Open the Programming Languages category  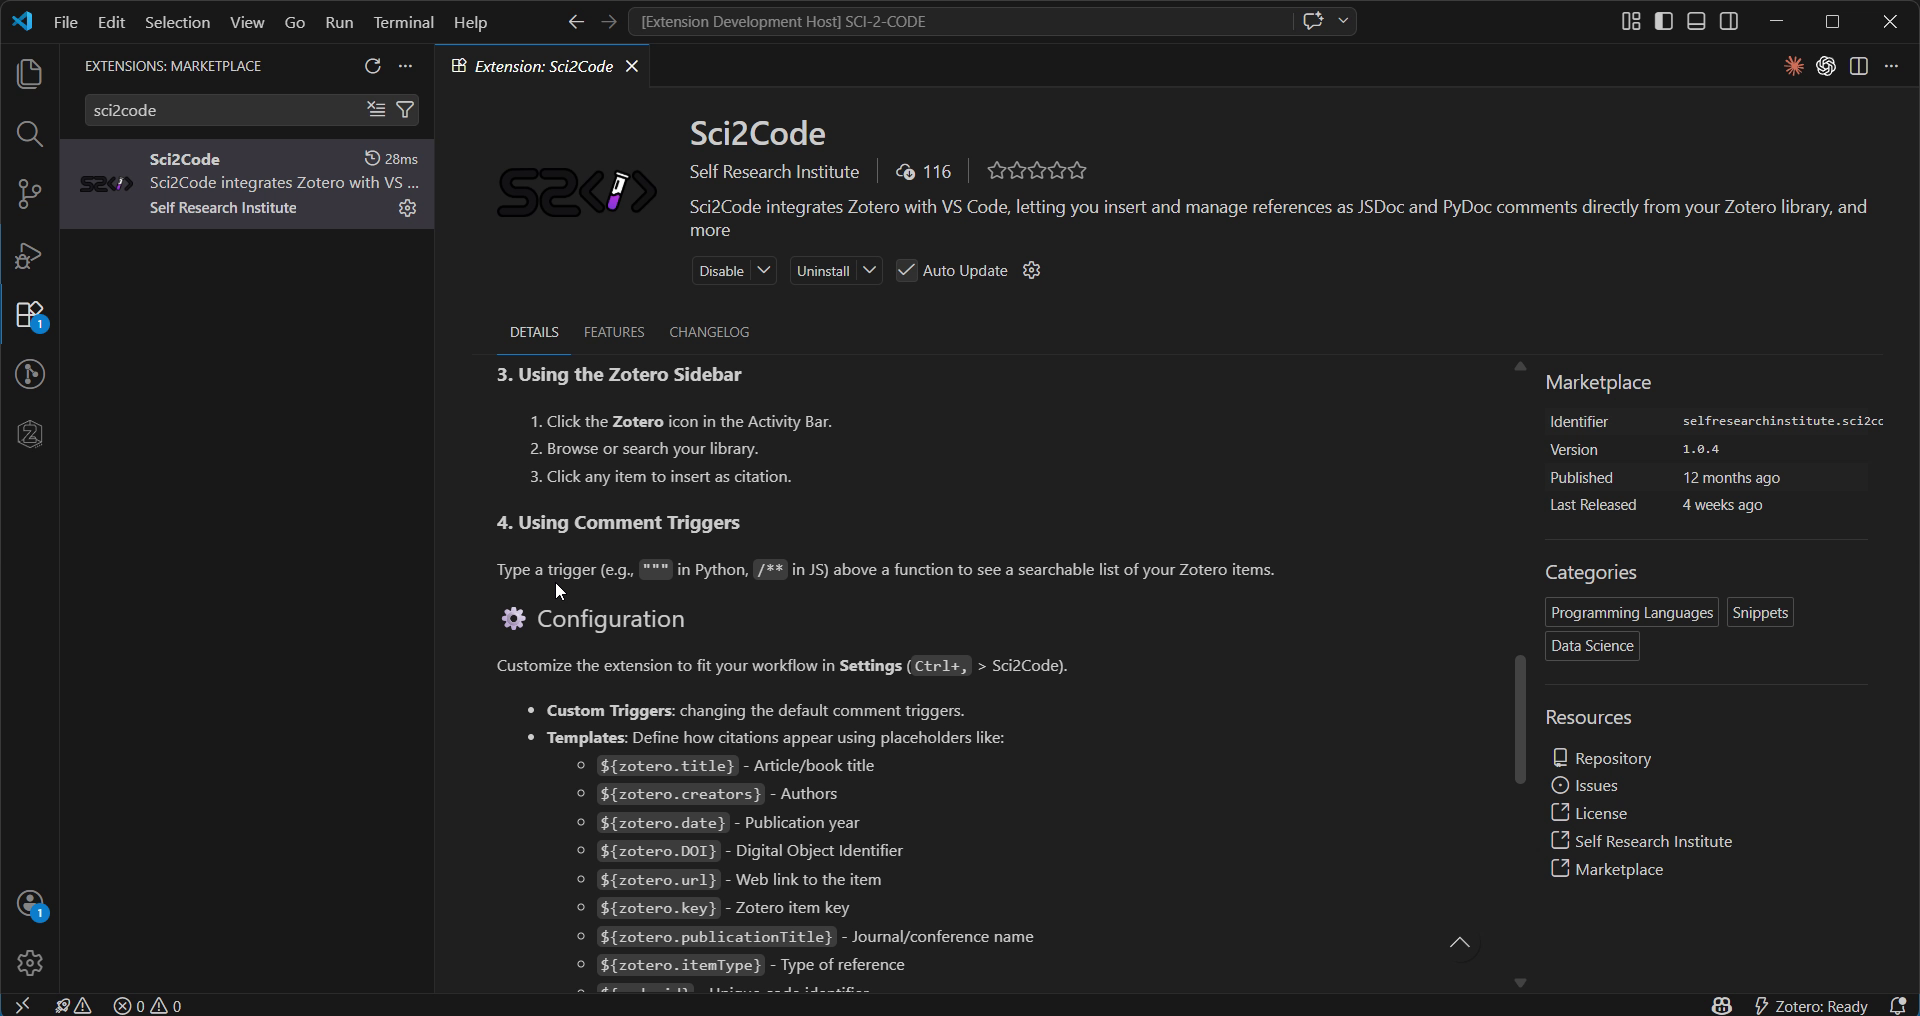pos(1632,613)
